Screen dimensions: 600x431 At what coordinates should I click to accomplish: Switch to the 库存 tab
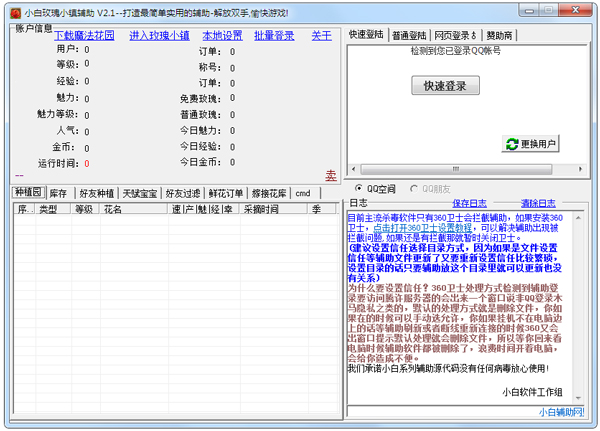tap(58, 194)
